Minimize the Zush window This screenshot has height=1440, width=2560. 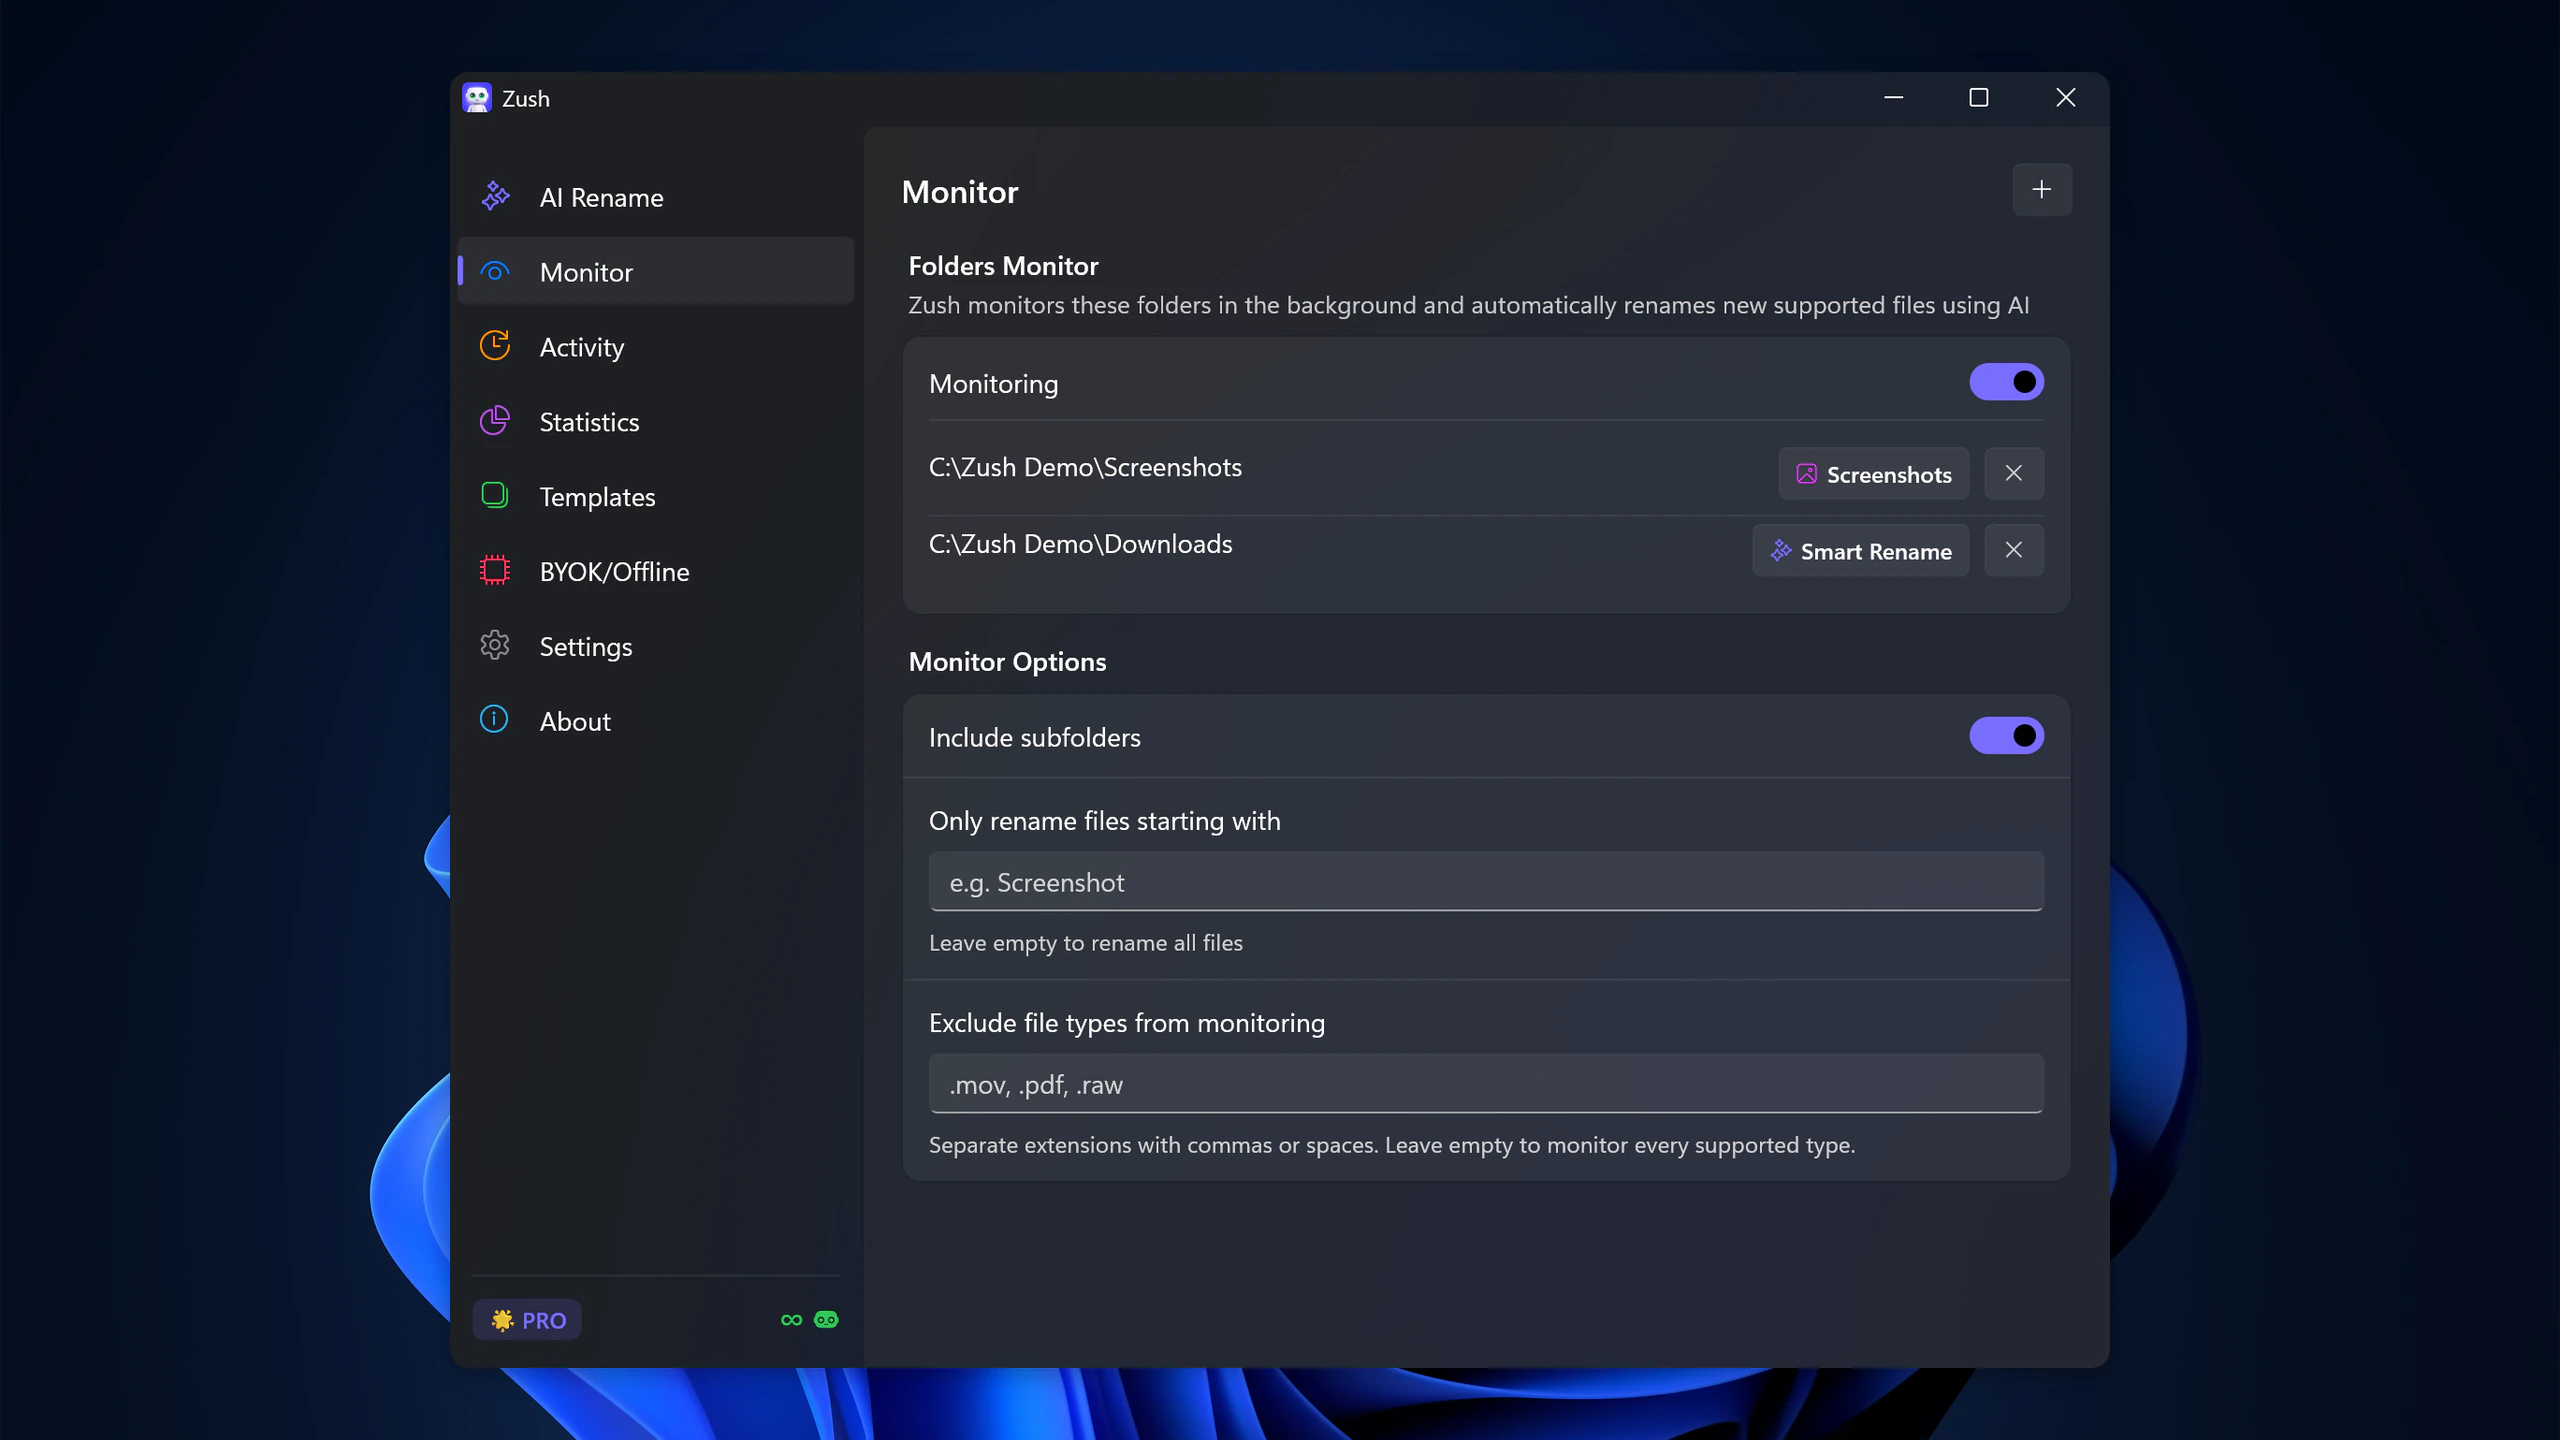(x=1893, y=98)
